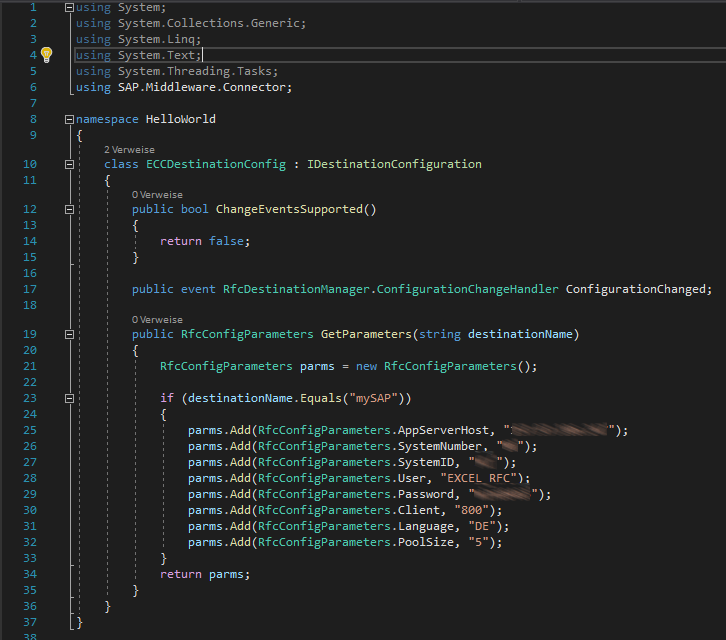The height and width of the screenshot is (640, 726).
Task: Collapse the ChangeEventsSupported method
Action: [x=69, y=209]
